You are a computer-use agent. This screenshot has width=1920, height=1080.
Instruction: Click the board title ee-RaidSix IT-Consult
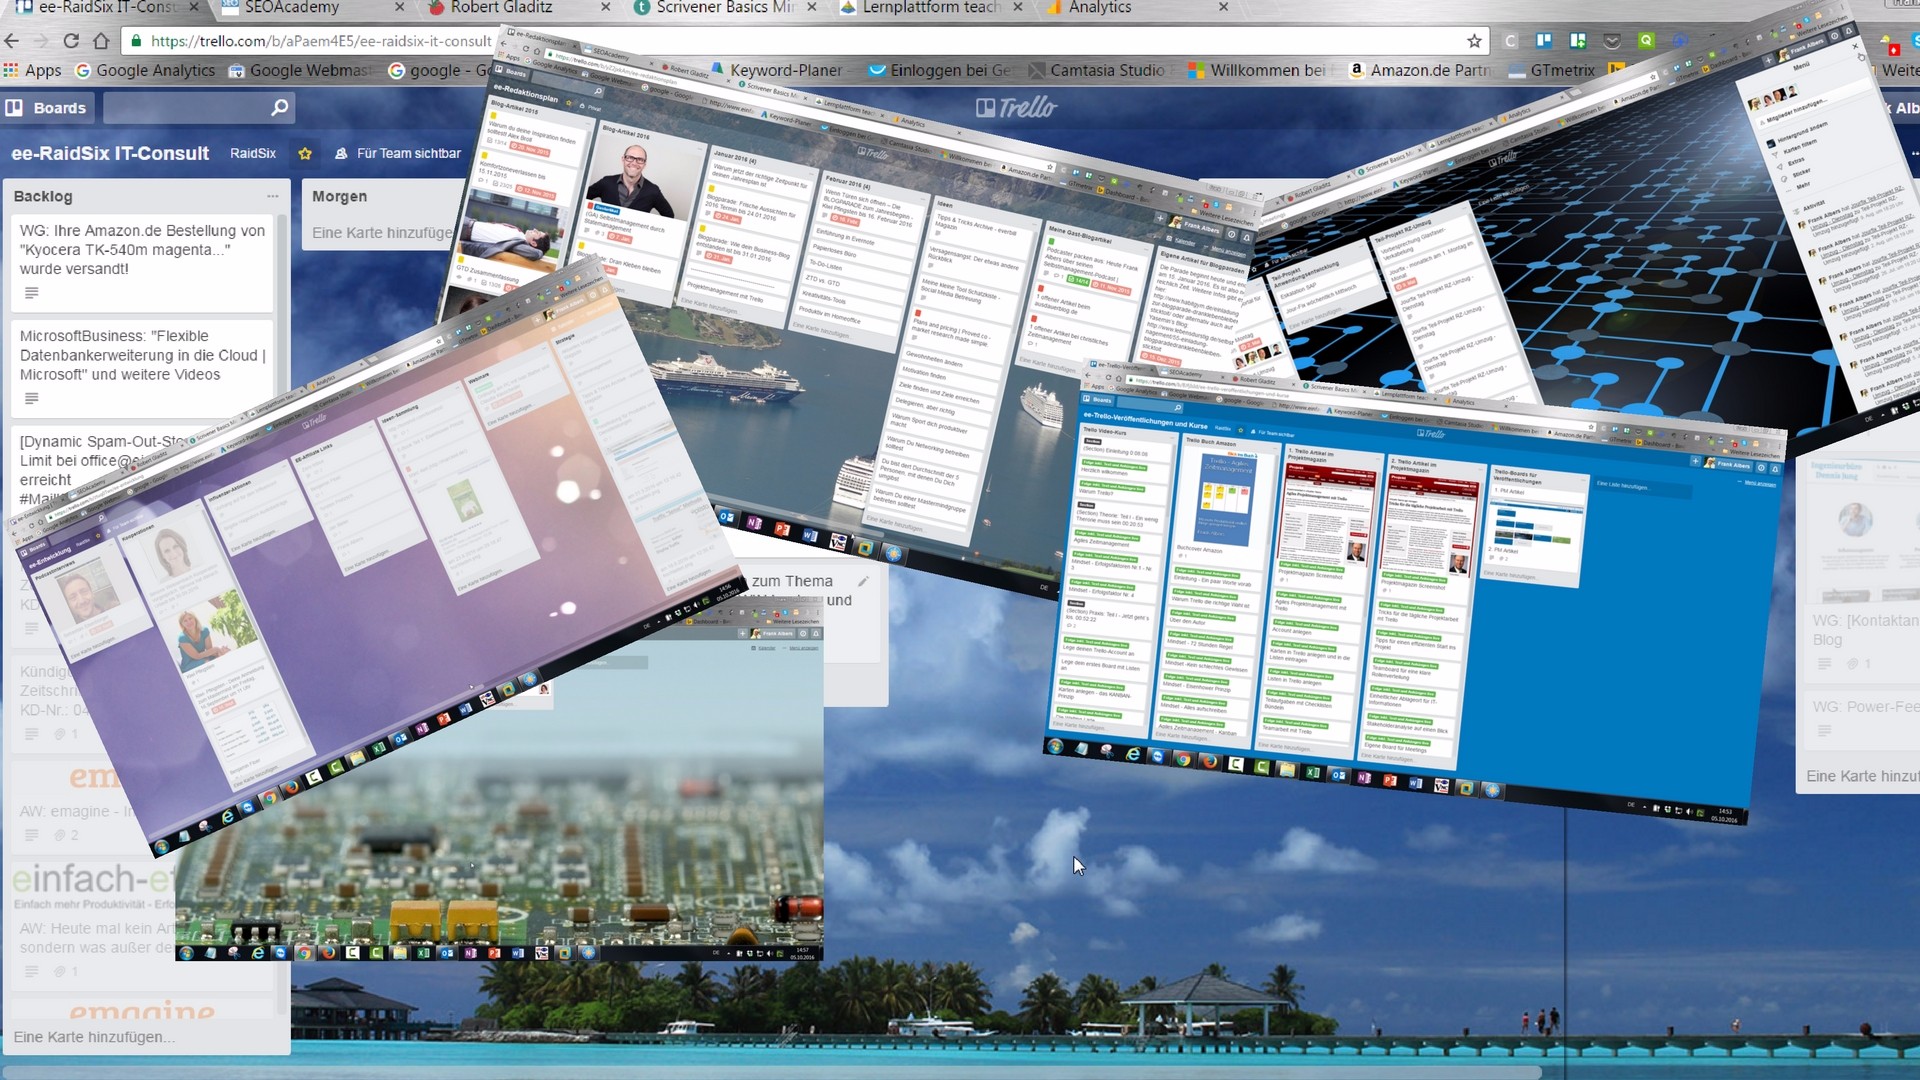(x=110, y=154)
